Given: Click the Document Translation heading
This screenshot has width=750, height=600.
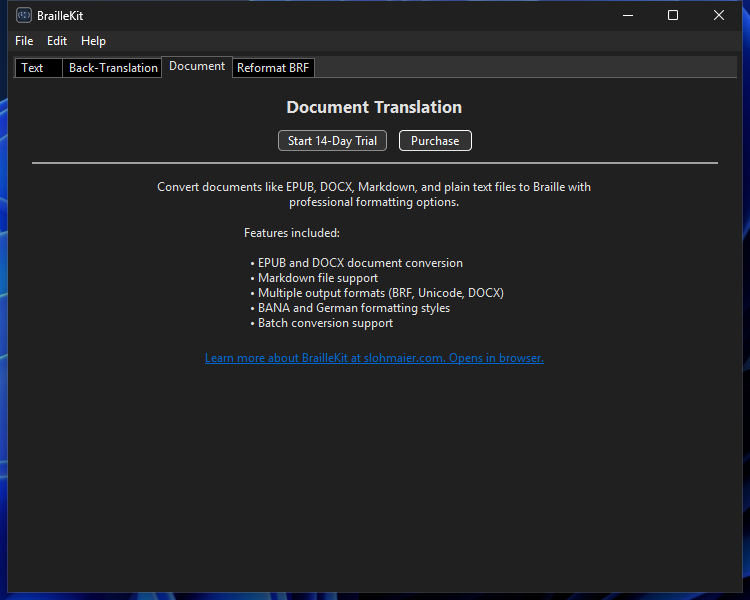Looking at the screenshot, I should click(374, 107).
